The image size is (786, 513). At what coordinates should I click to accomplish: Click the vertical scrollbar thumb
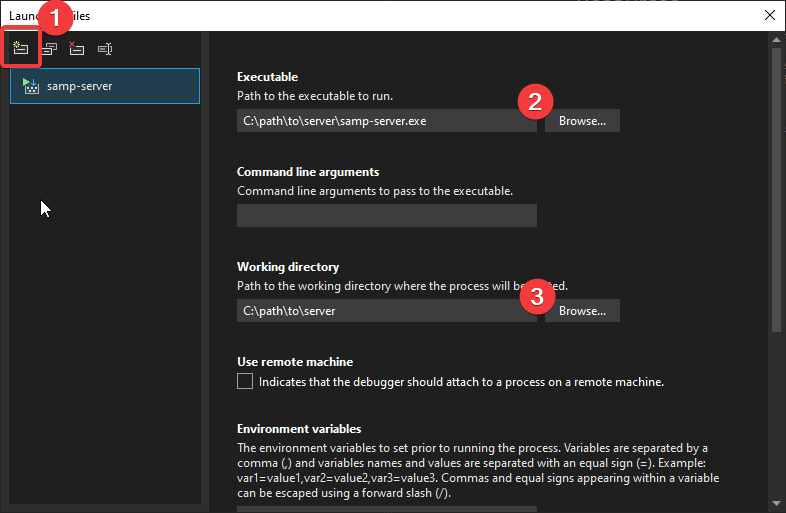777,190
